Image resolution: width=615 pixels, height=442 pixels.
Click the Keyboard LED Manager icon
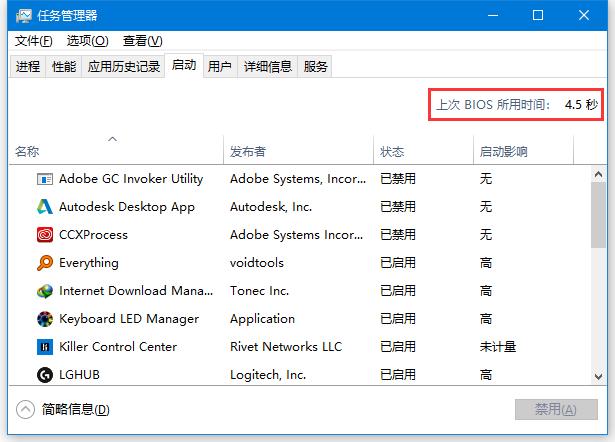tap(44, 319)
